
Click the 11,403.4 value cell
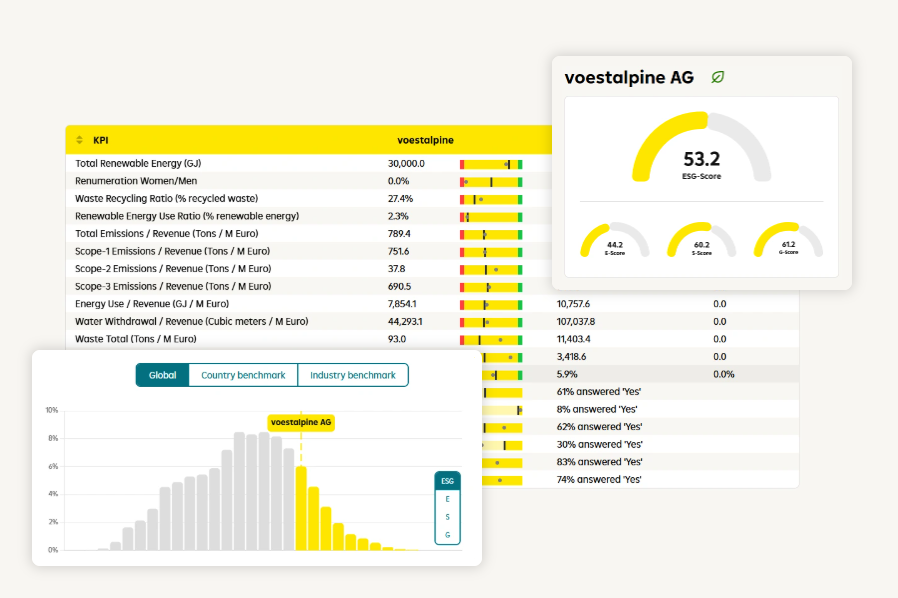573,339
